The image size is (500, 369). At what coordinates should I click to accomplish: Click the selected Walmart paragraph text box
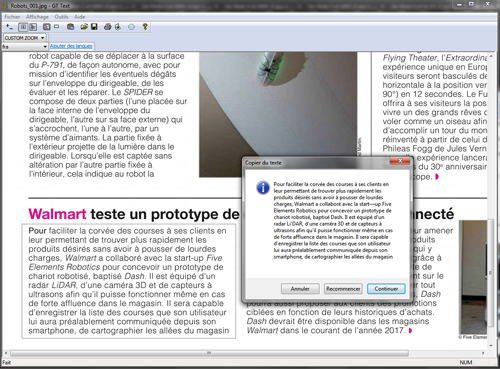[129, 281]
